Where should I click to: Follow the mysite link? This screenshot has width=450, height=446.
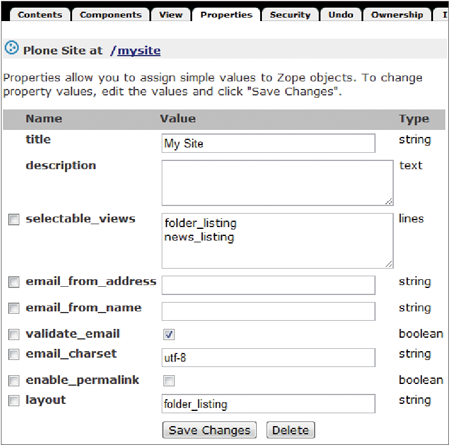(x=139, y=50)
